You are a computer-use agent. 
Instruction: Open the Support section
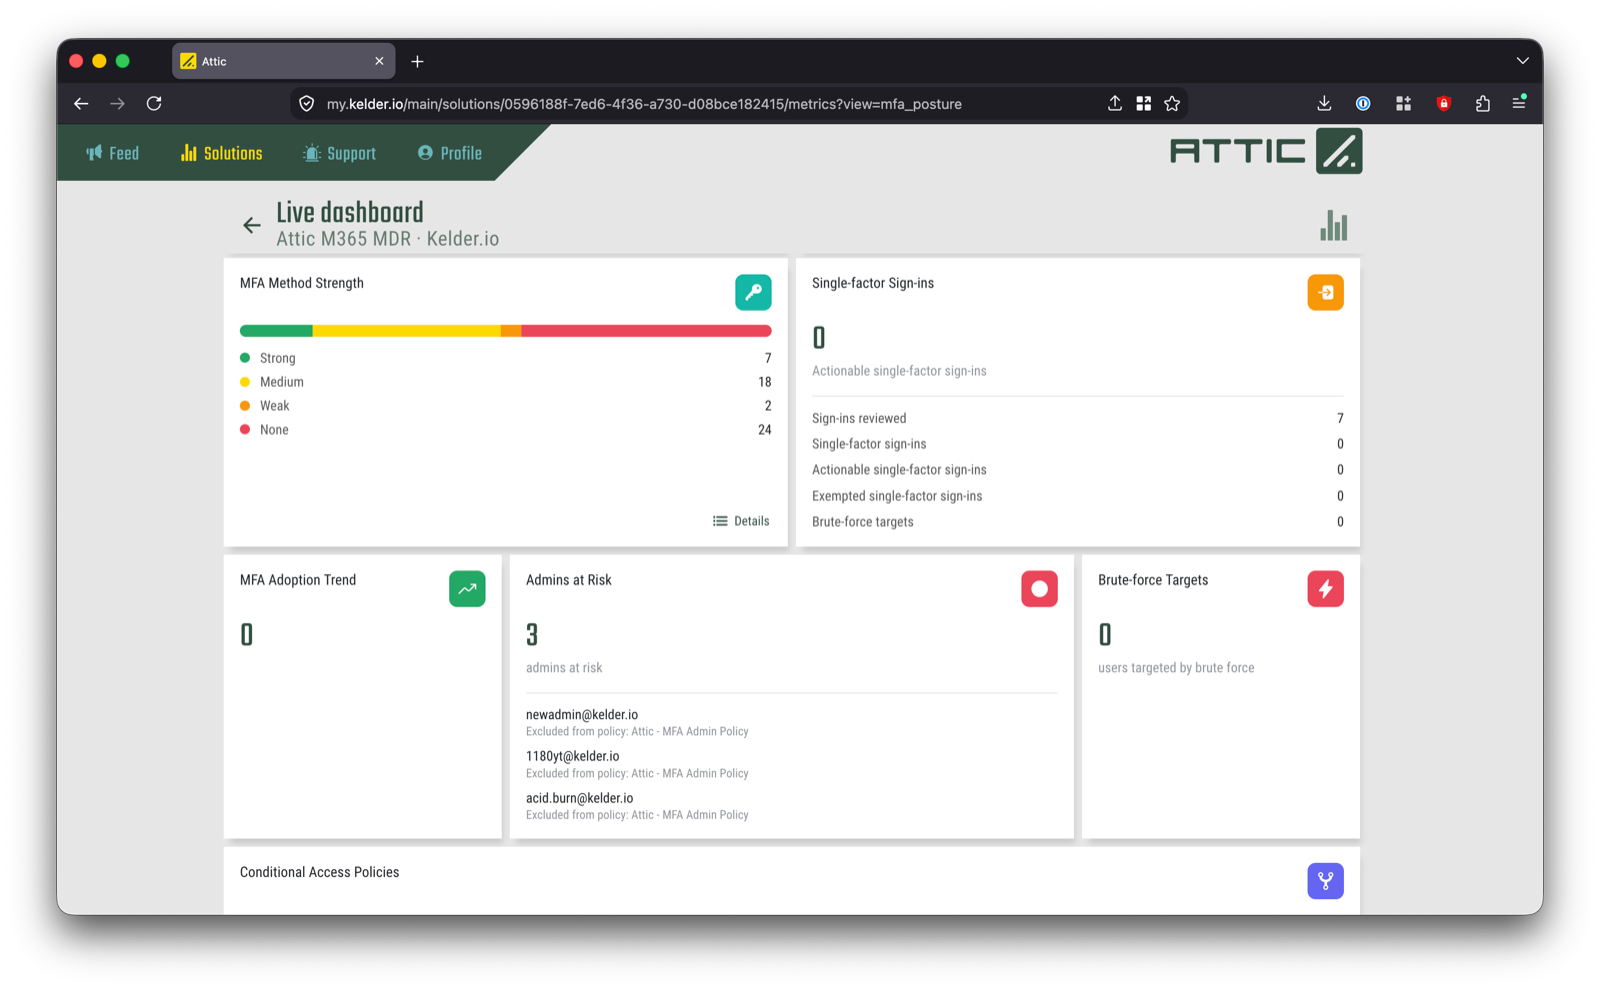pos(339,153)
